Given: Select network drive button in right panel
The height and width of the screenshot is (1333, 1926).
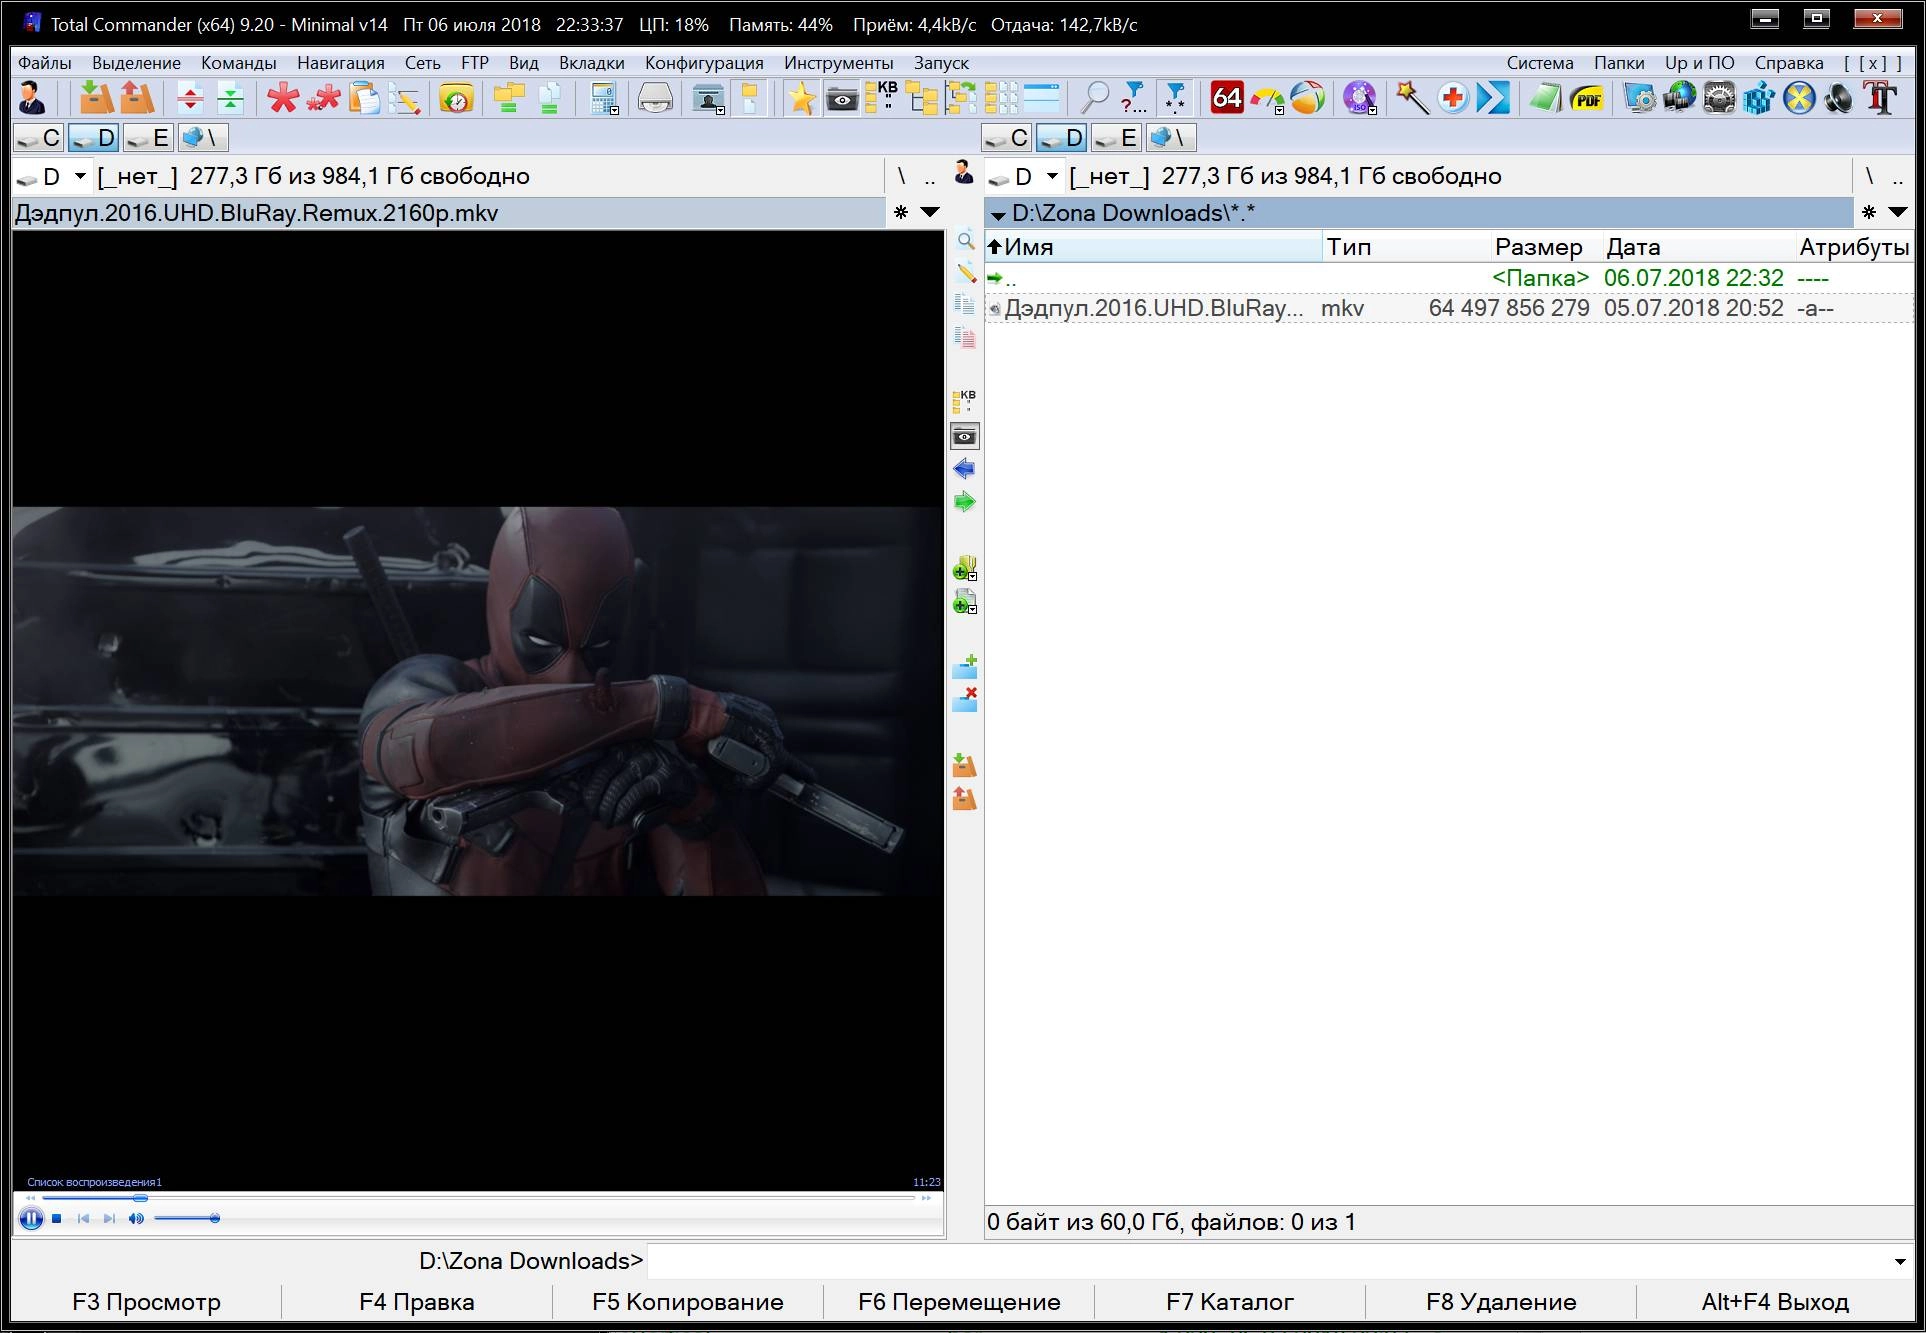Looking at the screenshot, I should coord(1170,138).
